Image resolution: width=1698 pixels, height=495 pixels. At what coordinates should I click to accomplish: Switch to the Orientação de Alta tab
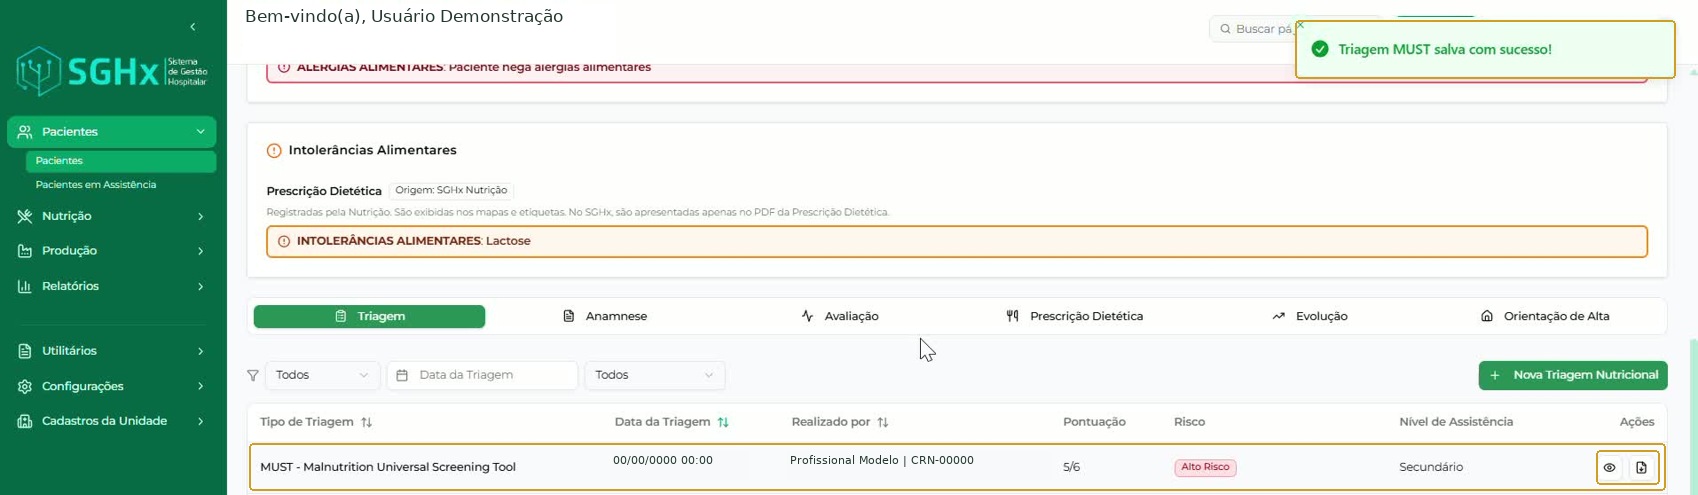pyautogui.click(x=1545, y=316)
